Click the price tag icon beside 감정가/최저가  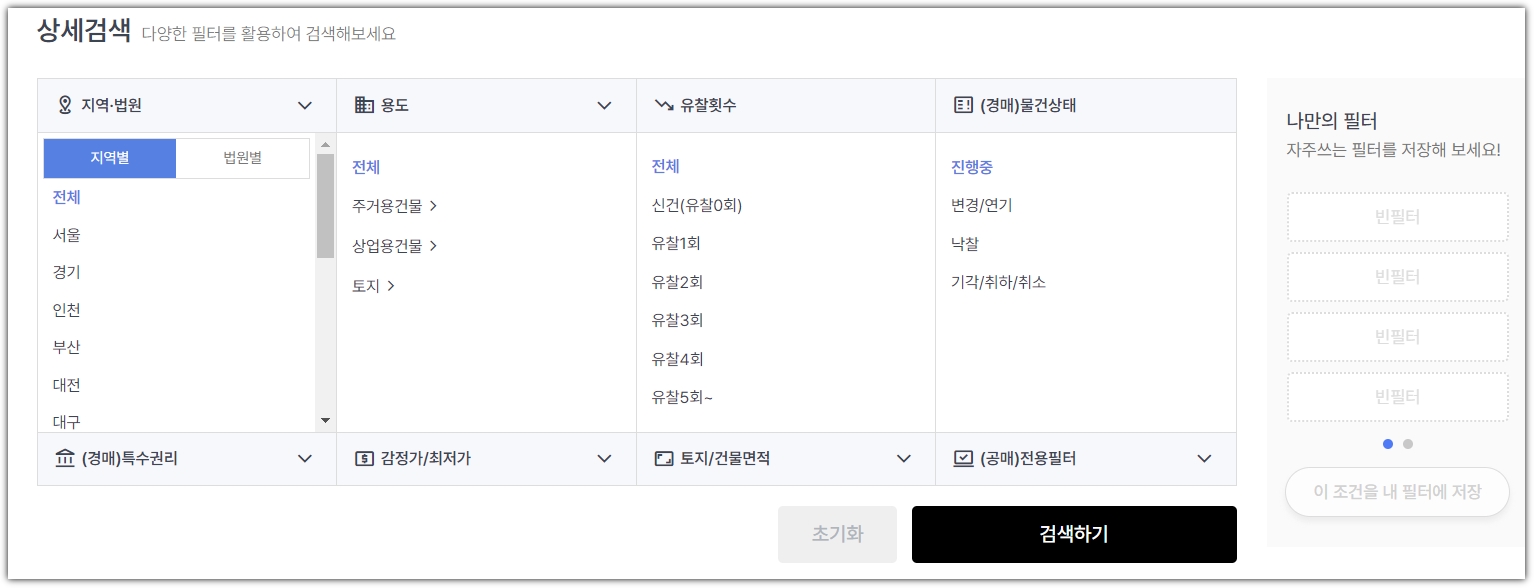pyautogui.click(x=363, y=459)
